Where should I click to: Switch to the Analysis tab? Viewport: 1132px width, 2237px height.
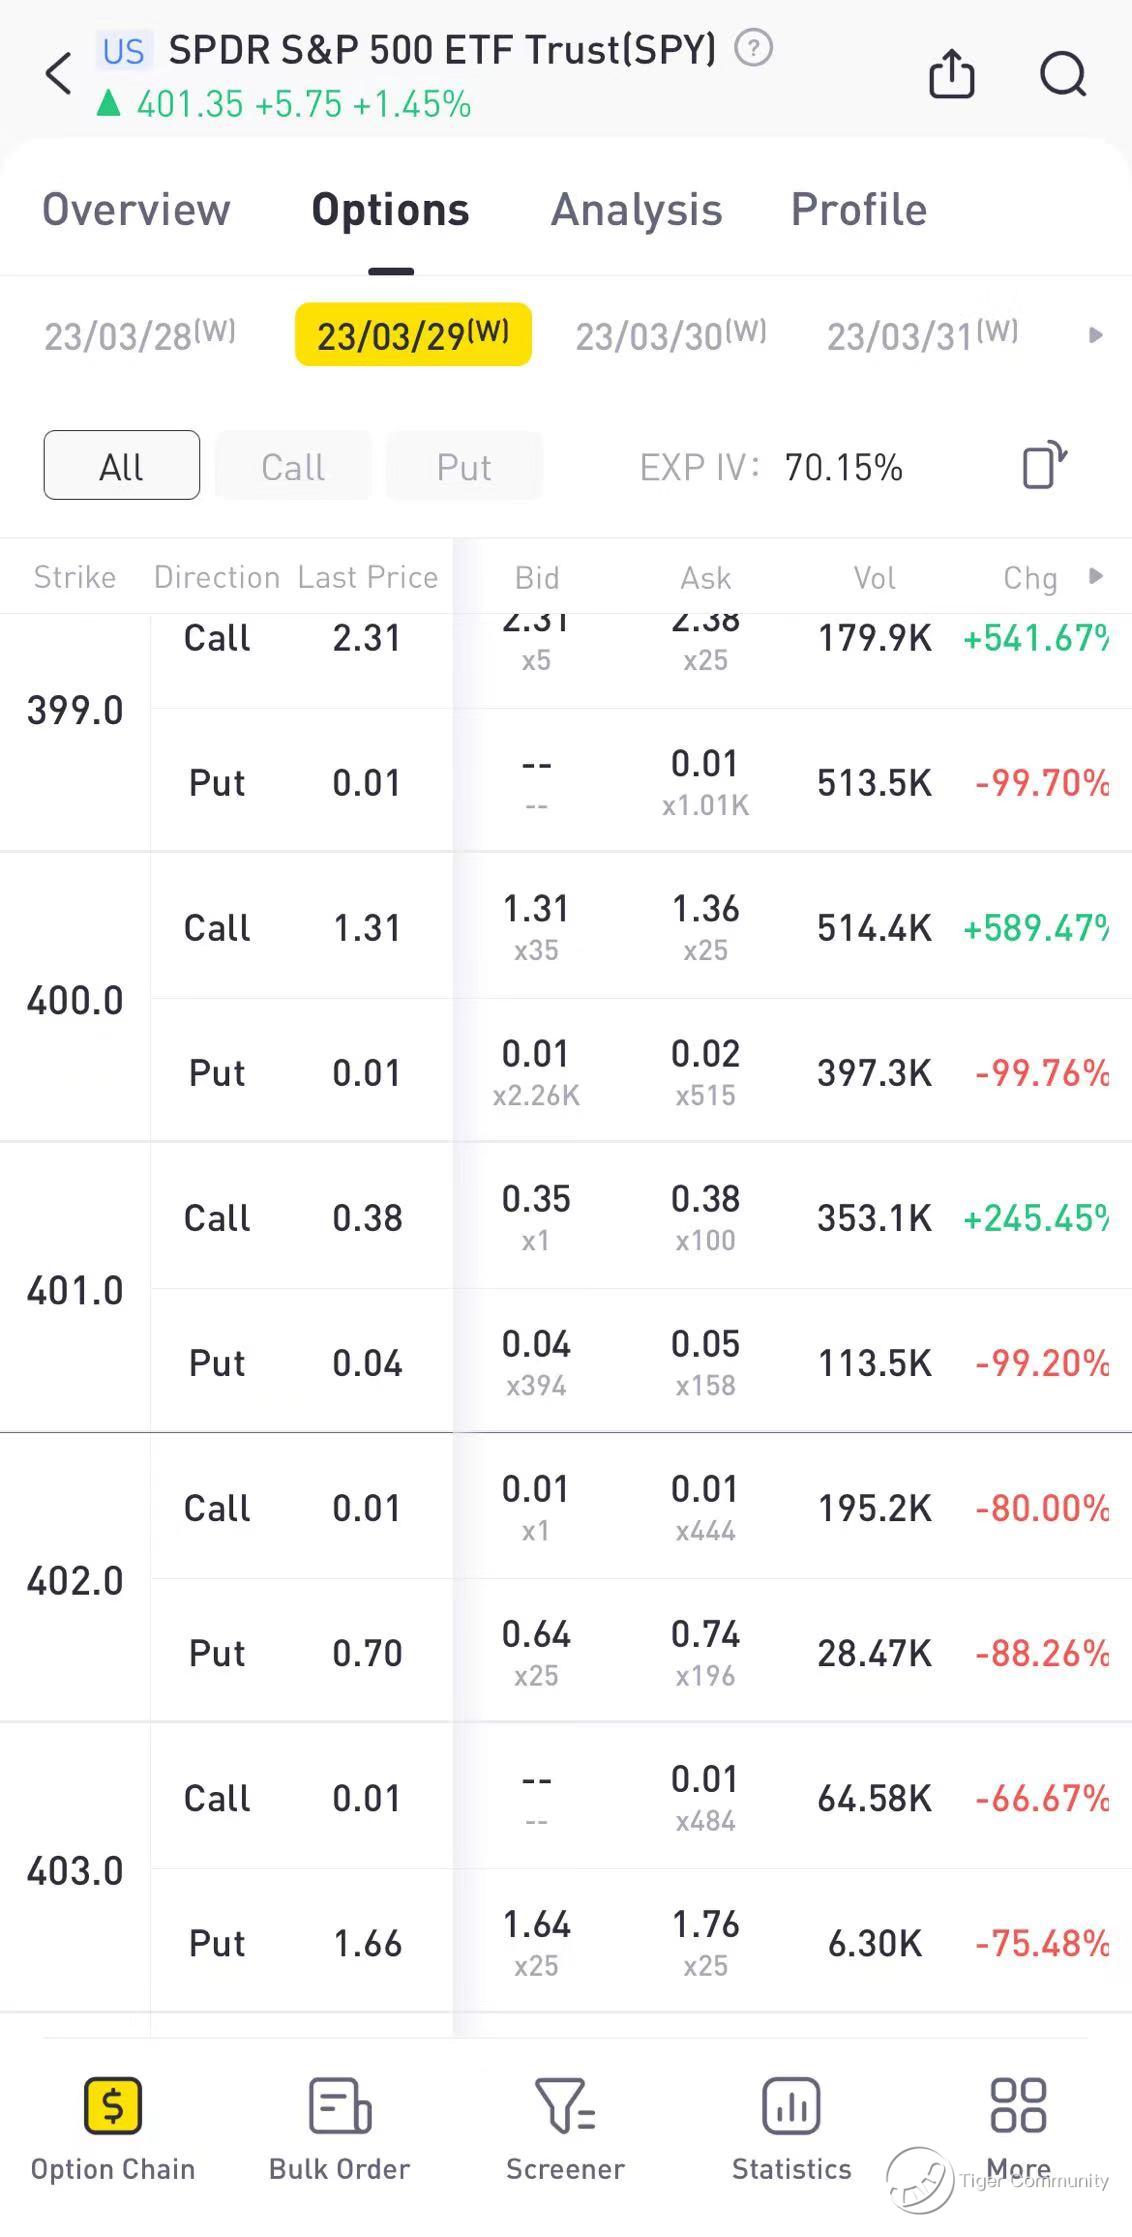coord(637,210)
